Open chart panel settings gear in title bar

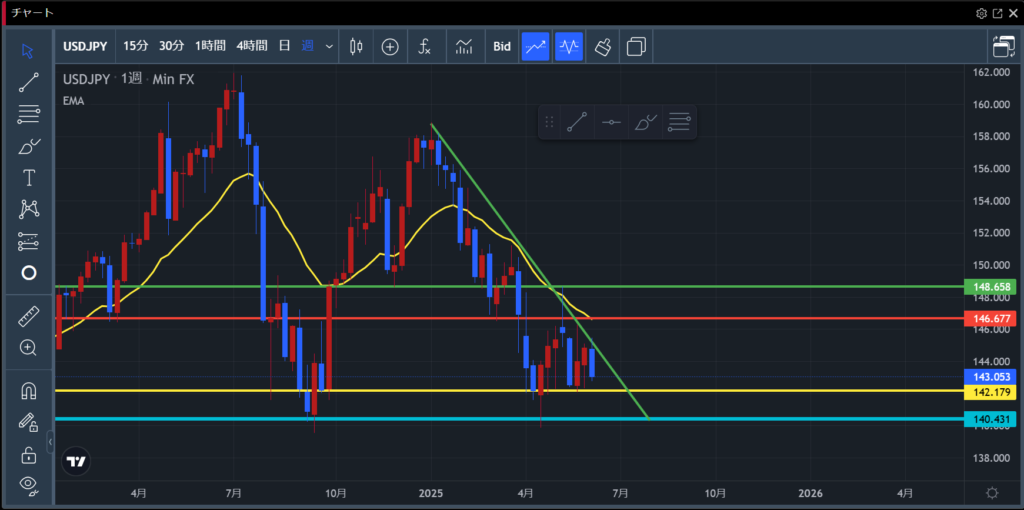981,13
